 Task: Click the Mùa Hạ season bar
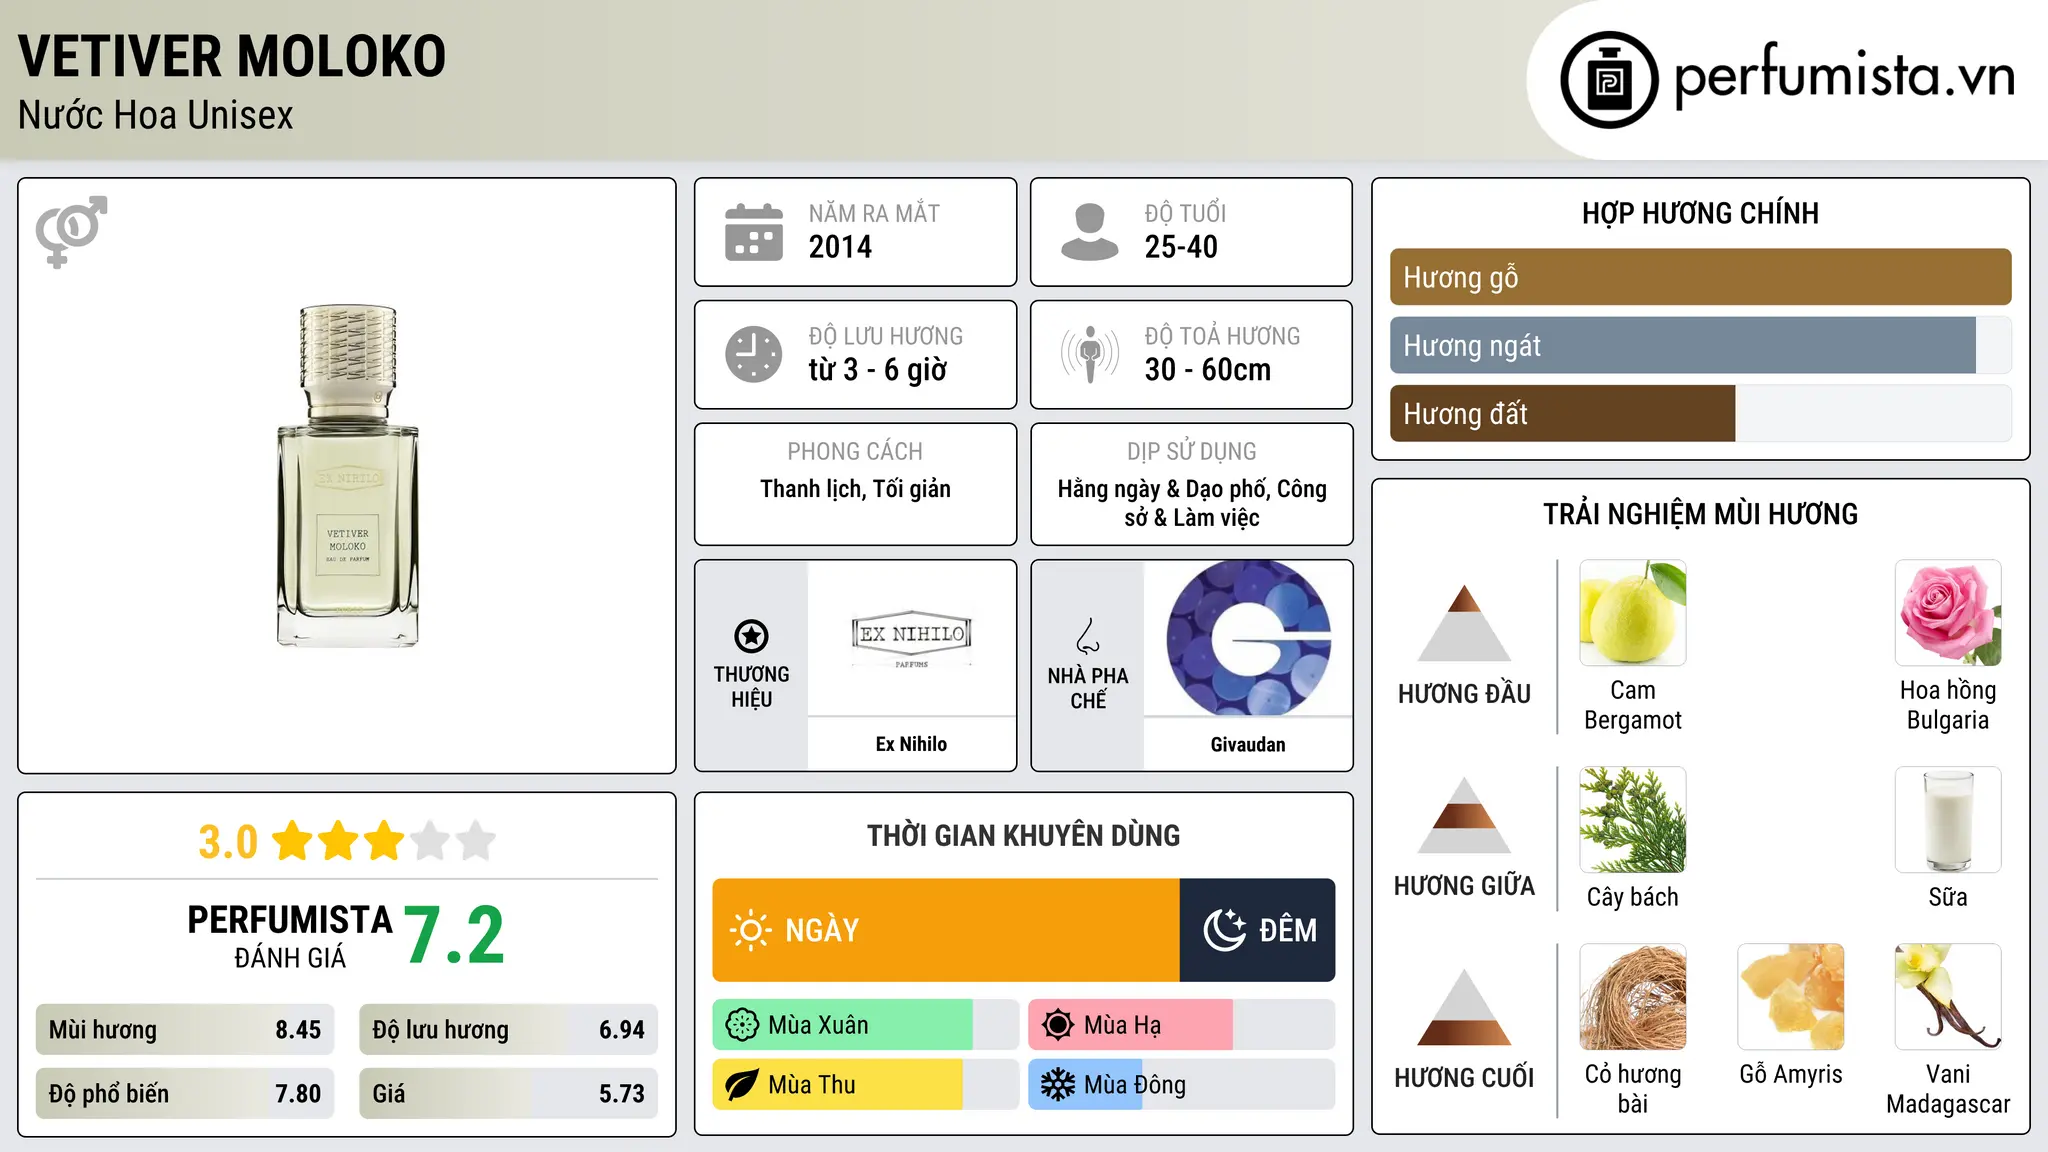(x=1181, y=1025)
